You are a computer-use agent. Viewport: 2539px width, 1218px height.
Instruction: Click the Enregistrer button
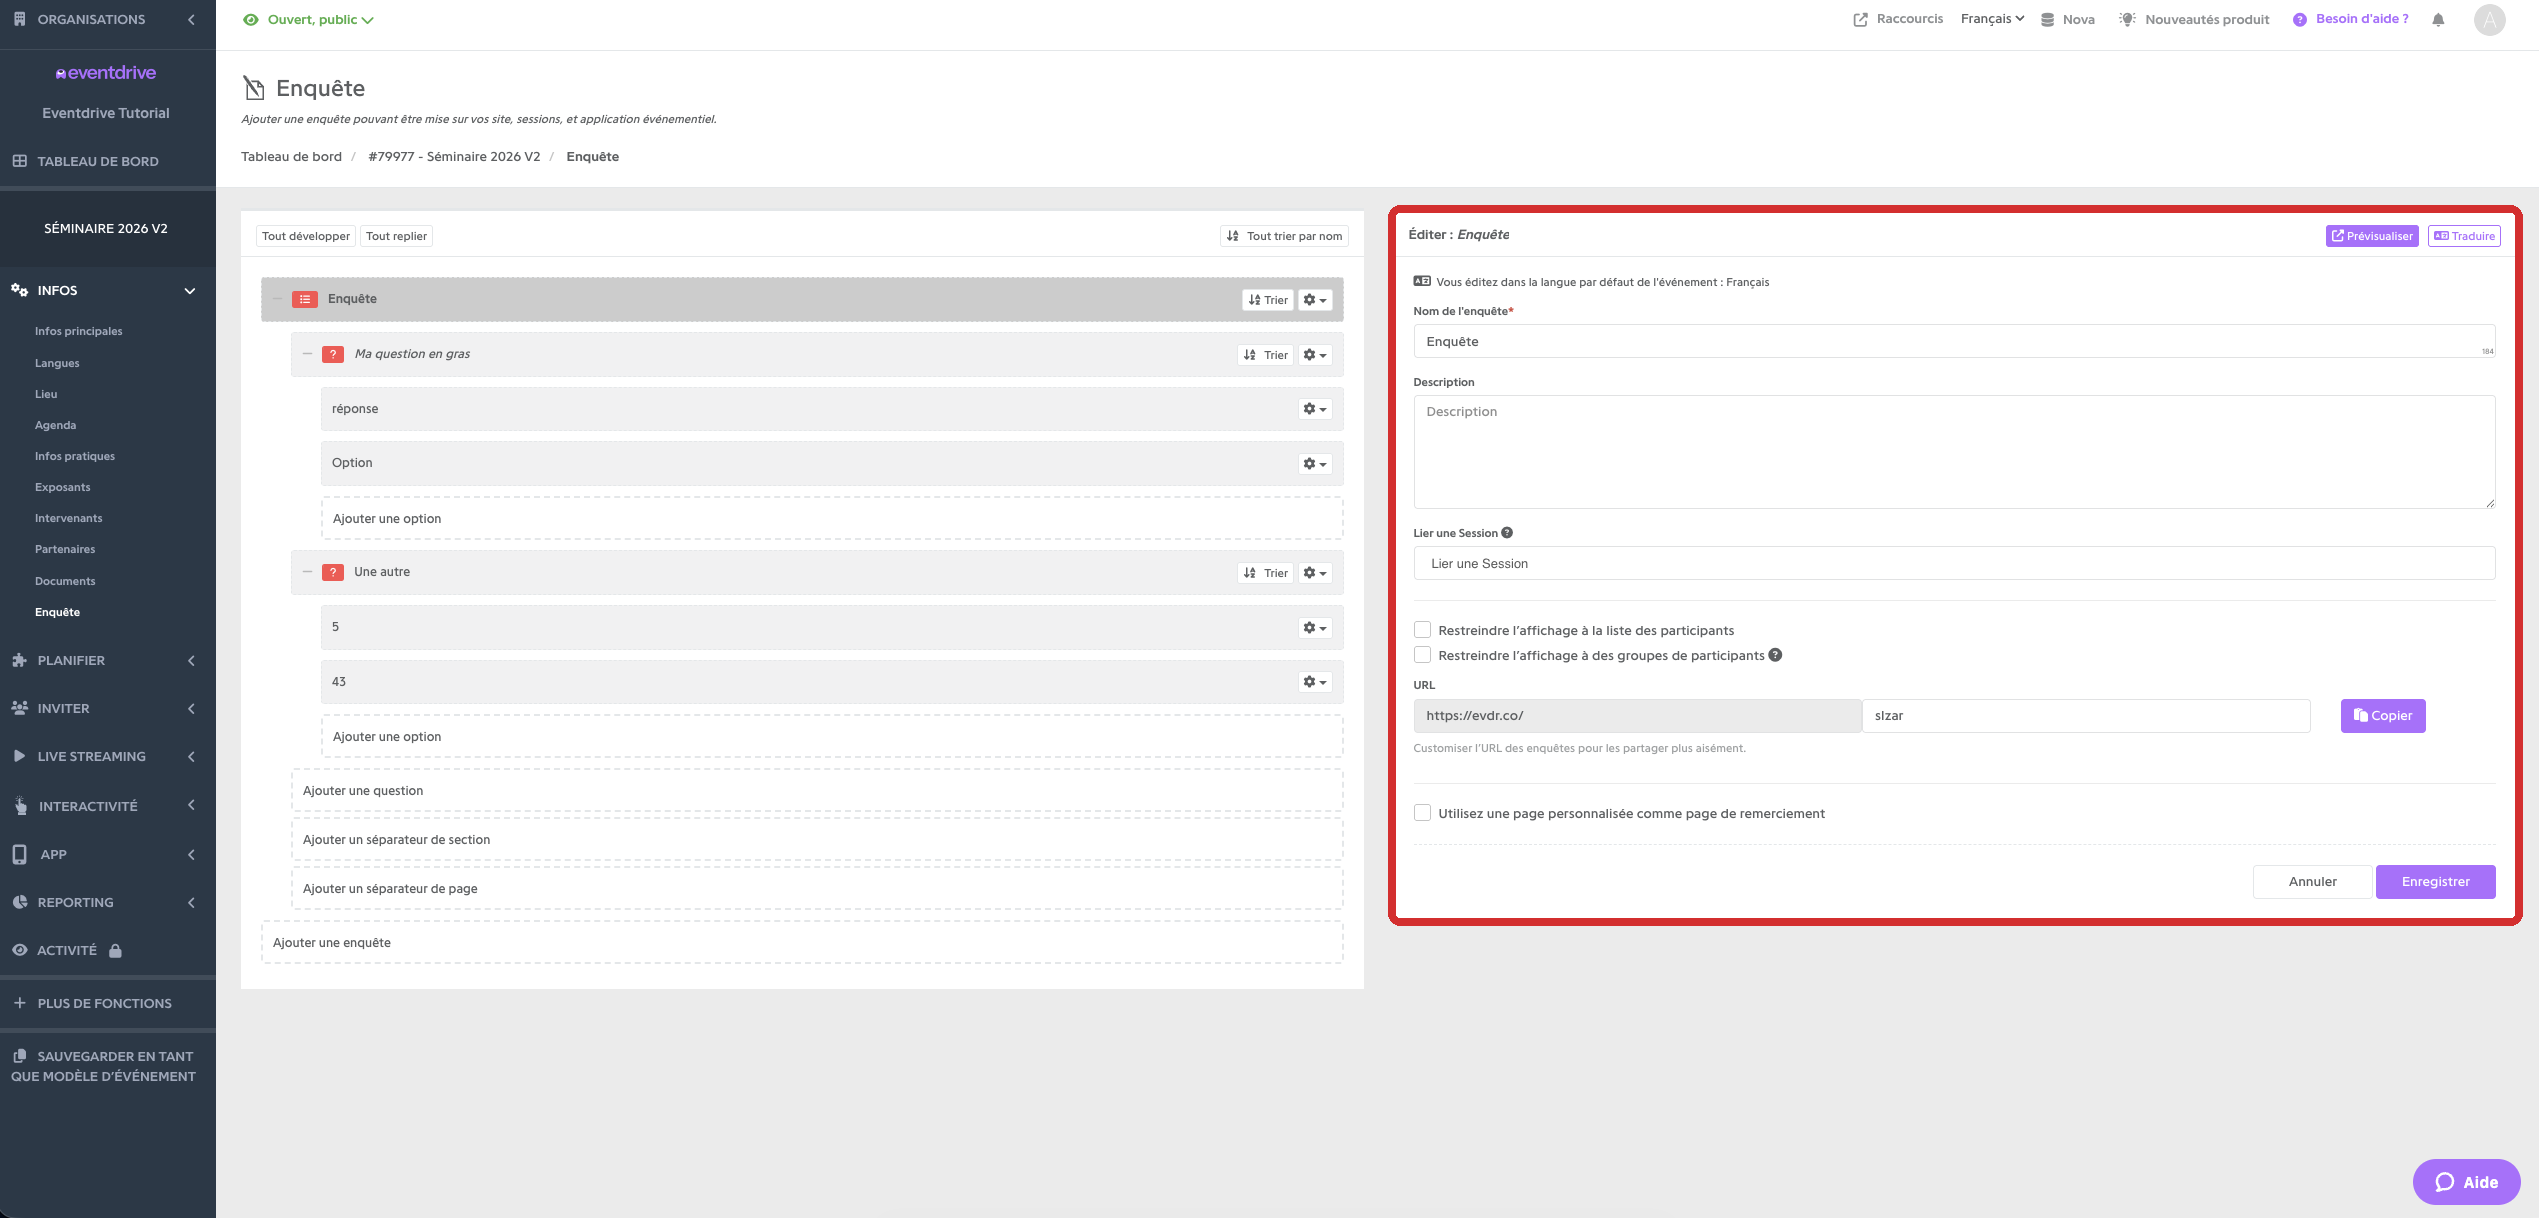[x=2435, y=882]
